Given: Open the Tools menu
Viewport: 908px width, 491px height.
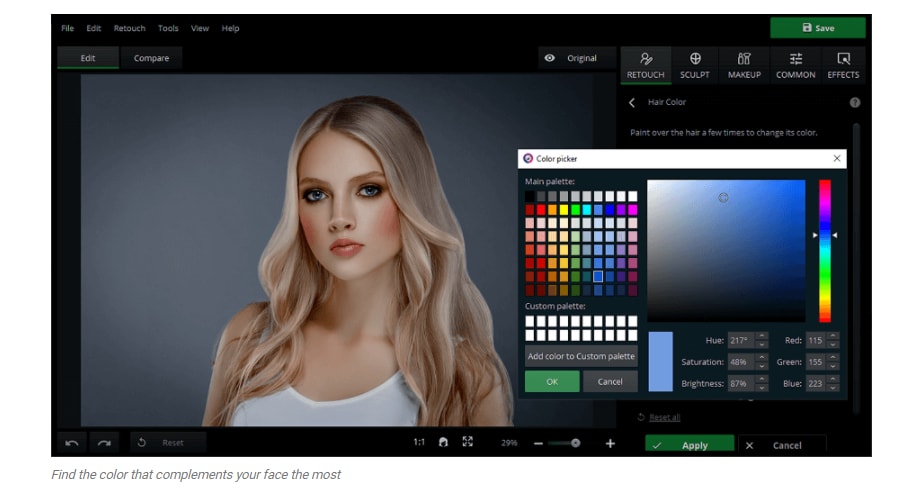Looking at the screenshot, I should click(169, 28).
